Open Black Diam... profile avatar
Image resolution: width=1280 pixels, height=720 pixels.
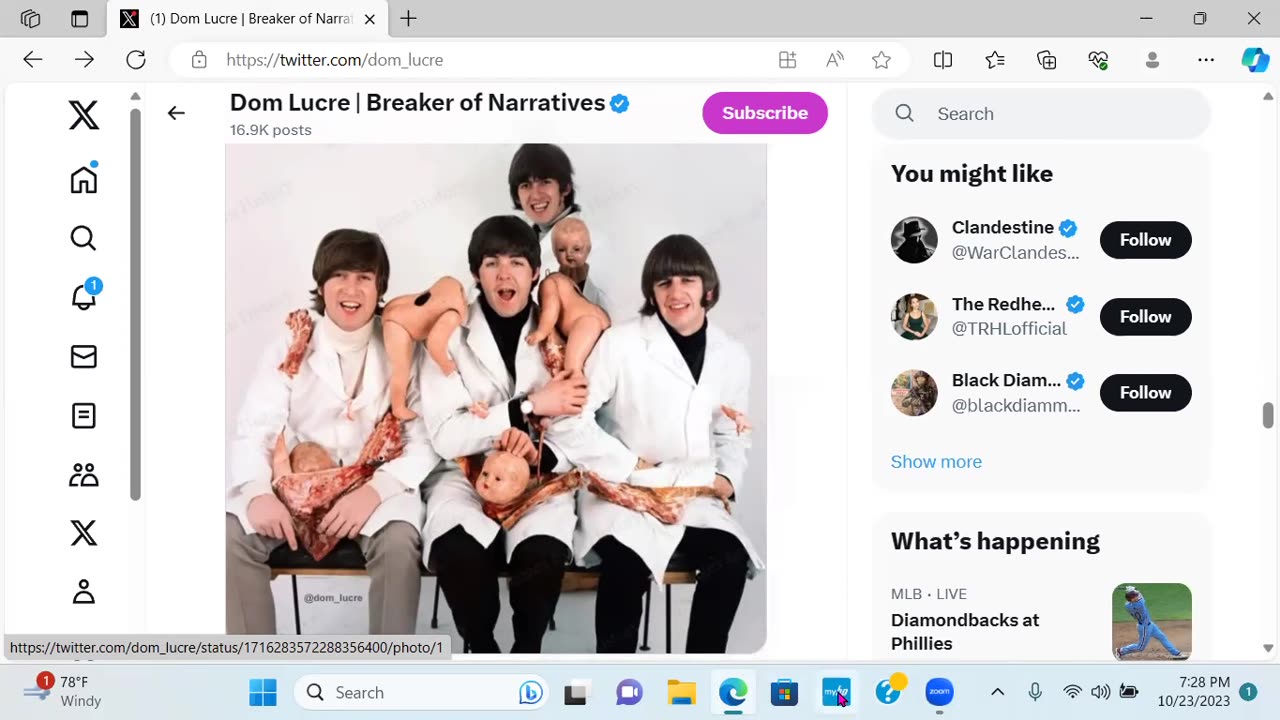tap(914, 393)
